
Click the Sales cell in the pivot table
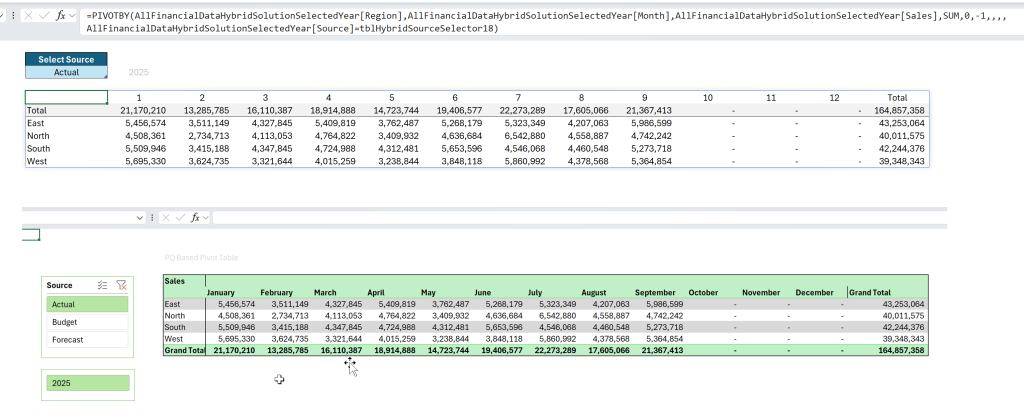pos(174,281)
